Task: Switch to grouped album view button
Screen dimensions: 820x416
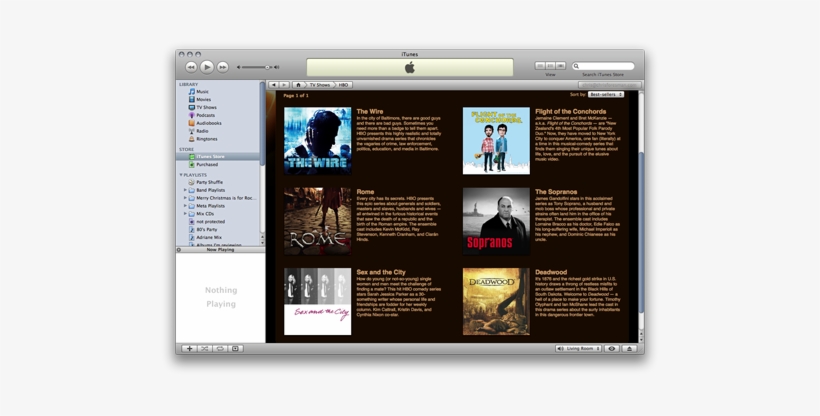Action: coord(550,66)
